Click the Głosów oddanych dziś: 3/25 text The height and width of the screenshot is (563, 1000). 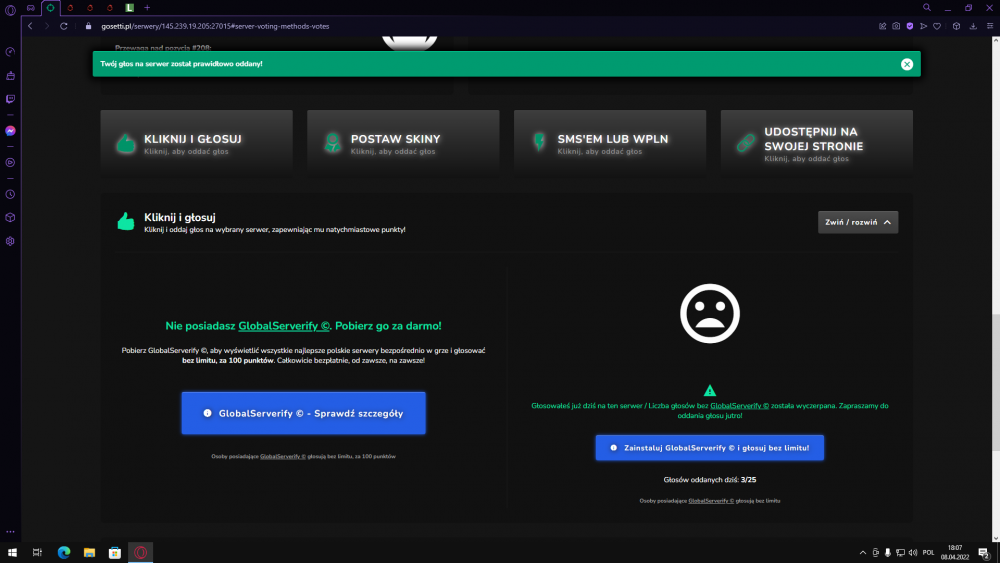coord(710,479)
